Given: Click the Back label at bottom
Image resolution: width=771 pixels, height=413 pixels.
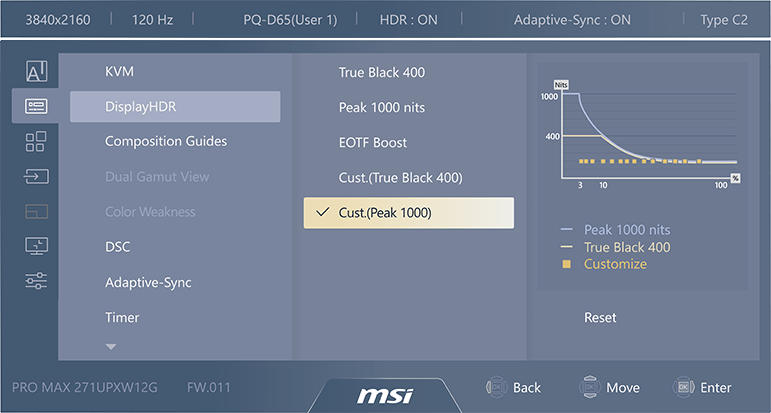Looking at the screenshot, I should coord(527,387).
